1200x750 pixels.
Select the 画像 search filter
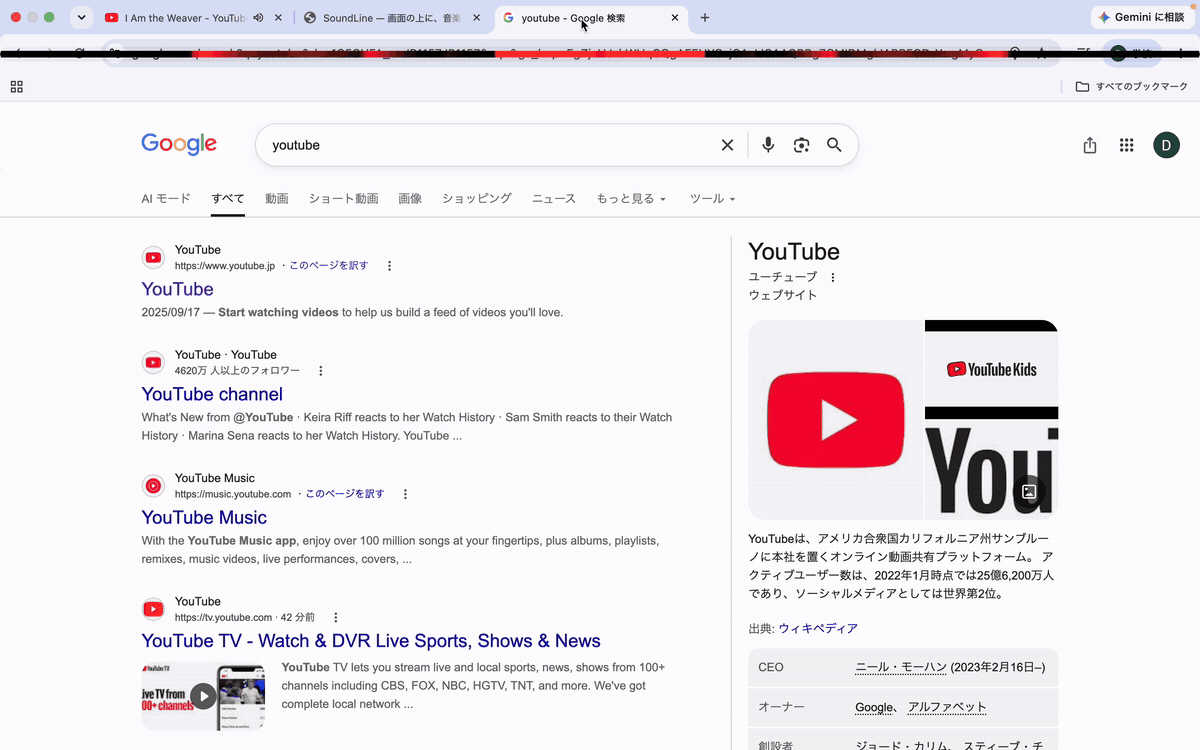tap(410, 199)
